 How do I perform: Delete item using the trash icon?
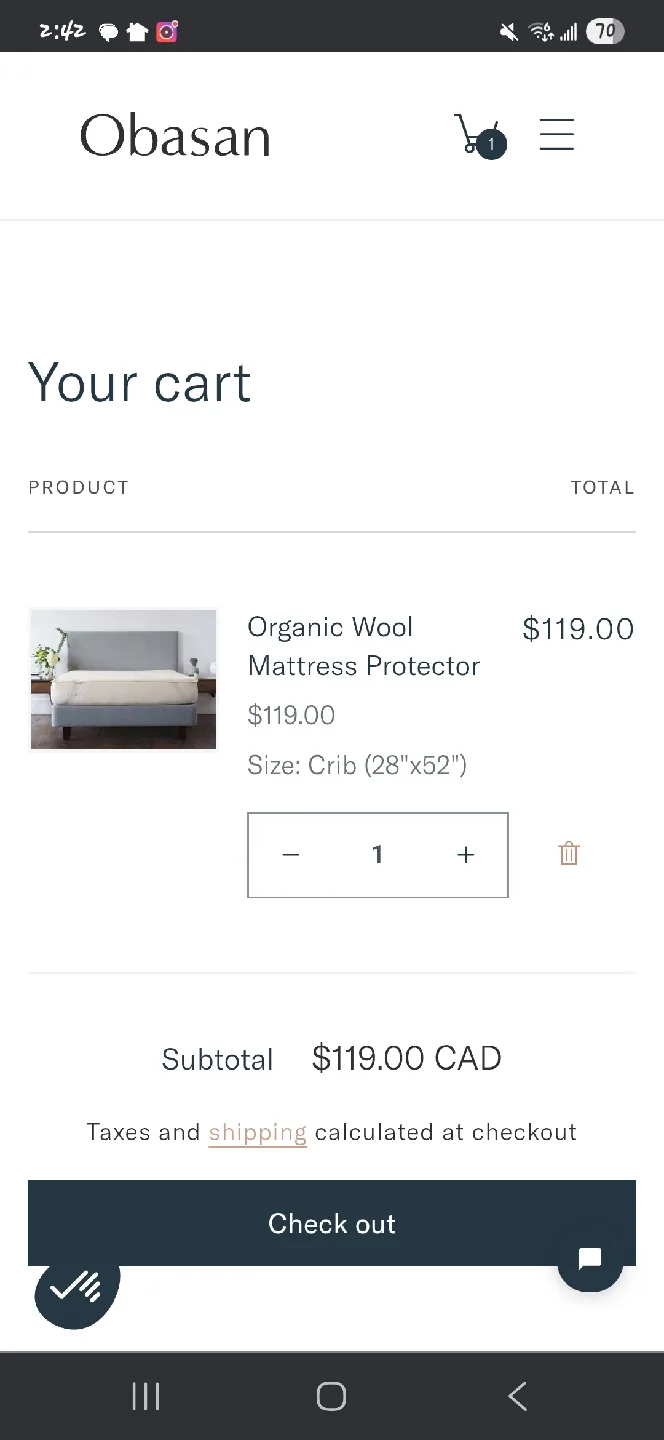point(569,854)
